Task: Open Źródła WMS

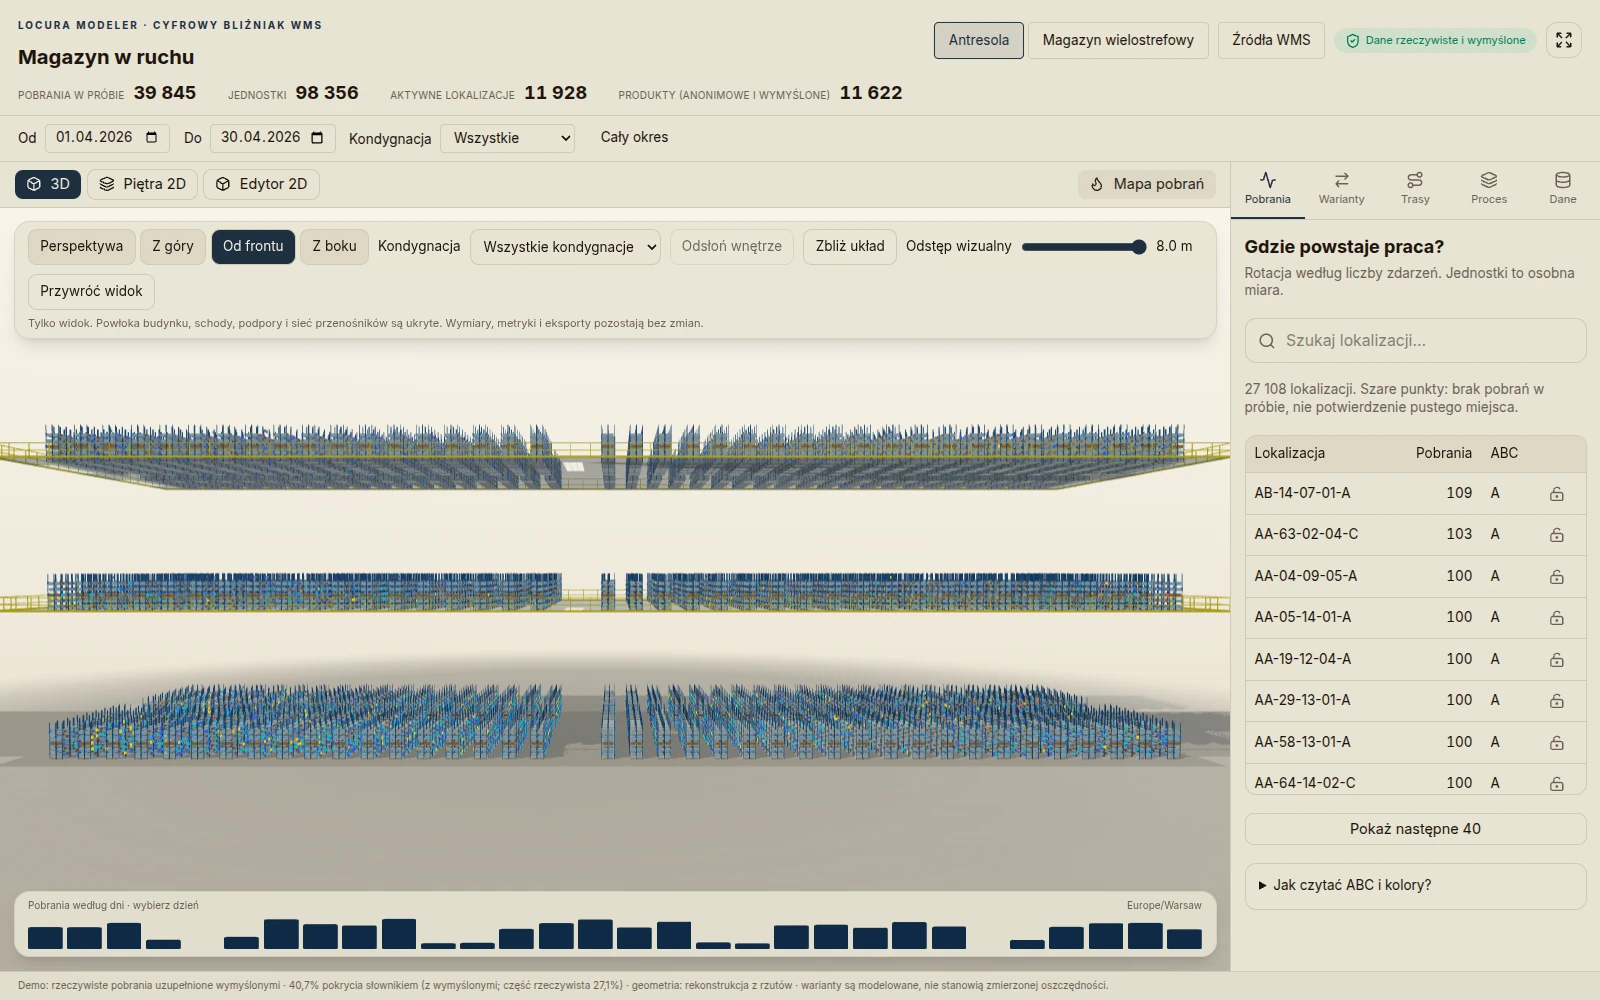Action: pyautogui.click(x=1271, y=40)
